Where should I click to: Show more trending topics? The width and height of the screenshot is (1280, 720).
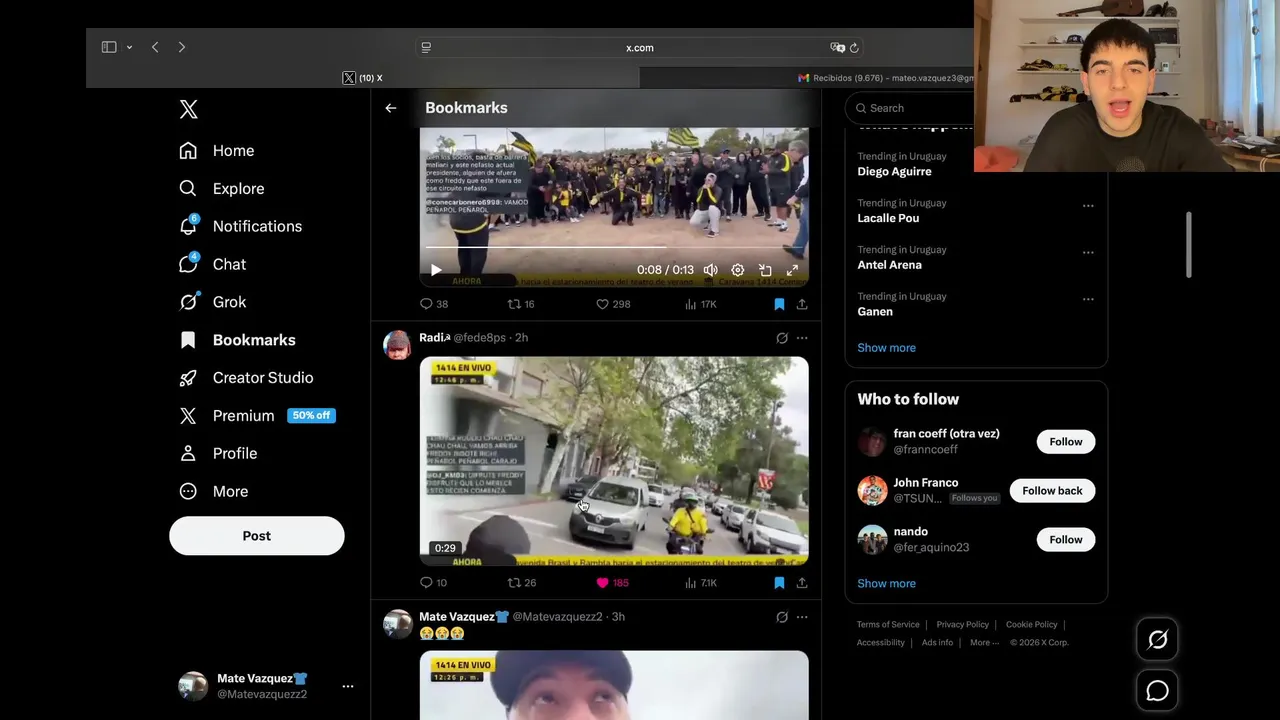click(x=886, y=348)
